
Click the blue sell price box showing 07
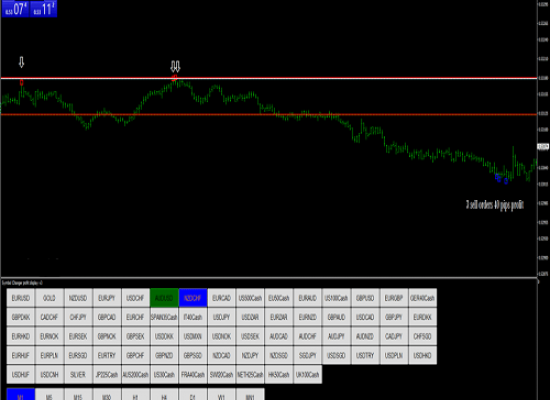15,9
